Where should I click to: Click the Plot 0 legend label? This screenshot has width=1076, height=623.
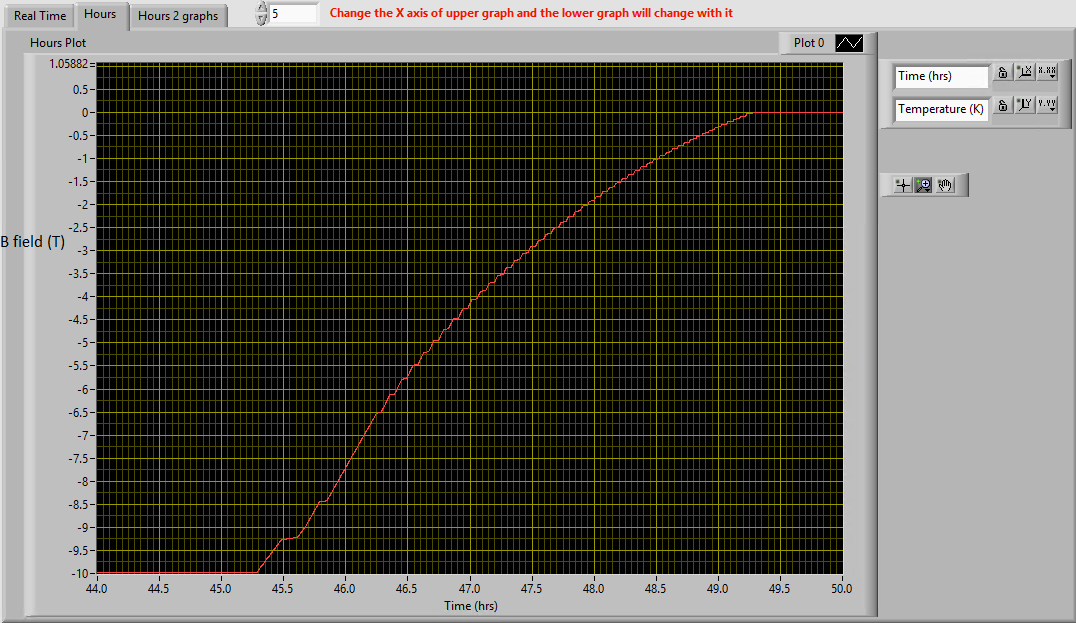[808, 43]
